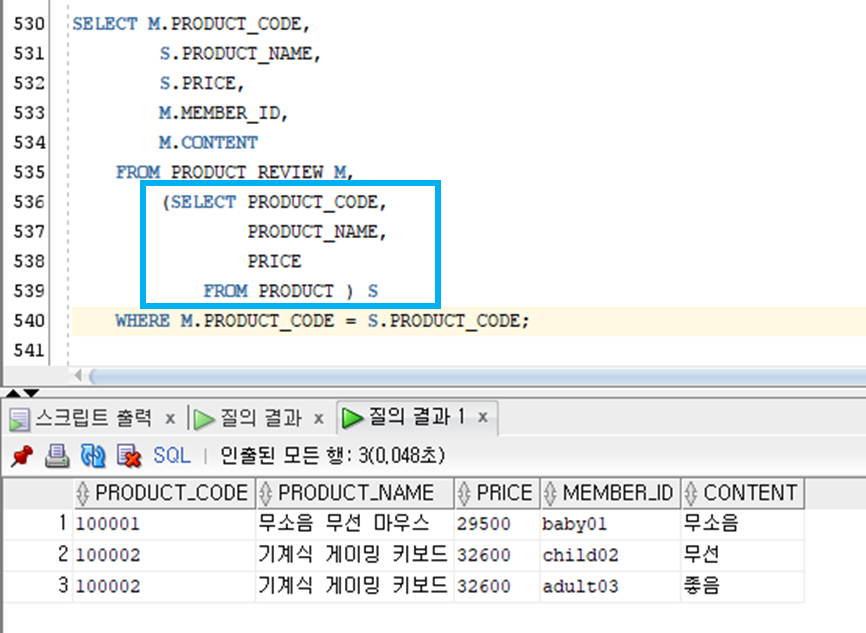Select price 32600 in row 3
Image resolution: width=866 pixels, height=633 pixels.
click(x=497, y=586)
